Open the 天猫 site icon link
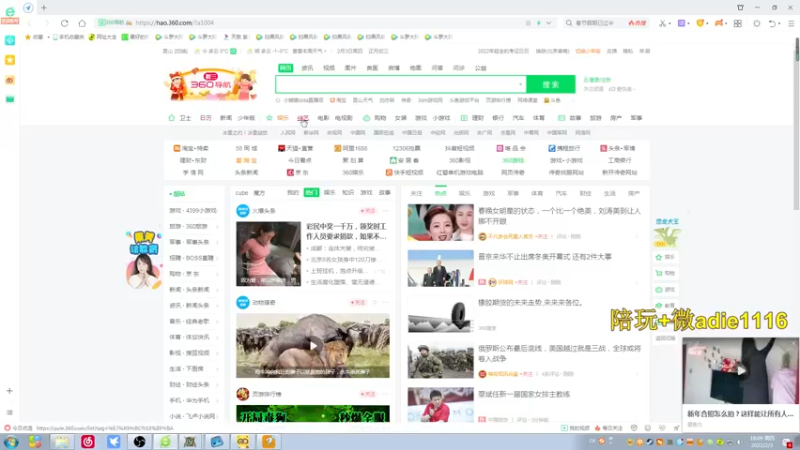Image resolution: width=800 pixels, height=450 pixels. [x=281, y=148]
